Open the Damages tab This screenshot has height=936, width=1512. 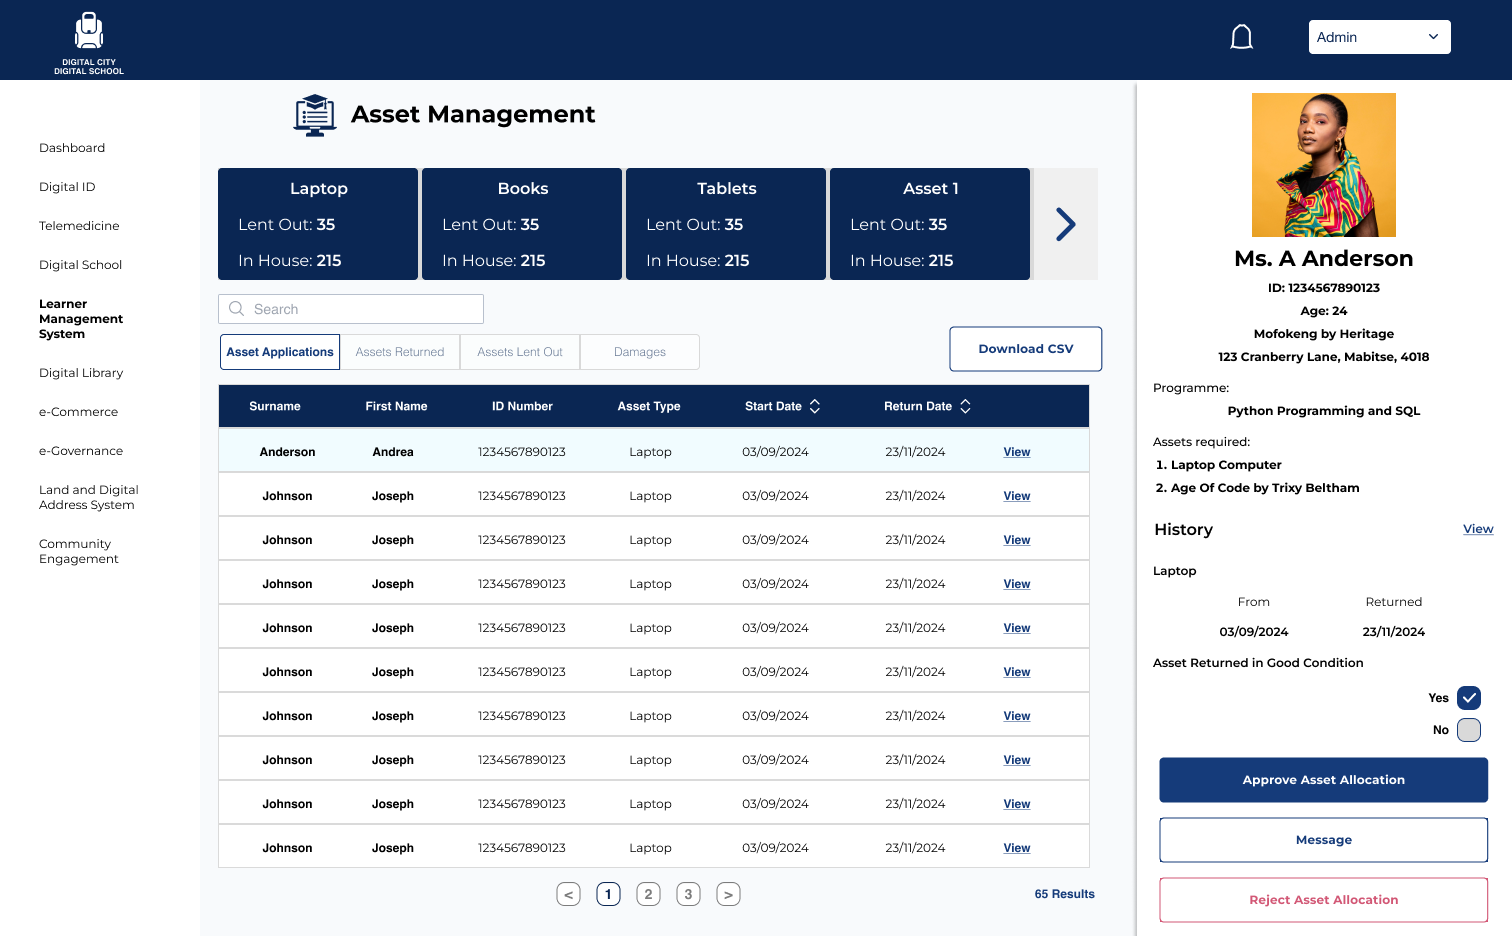tap(640, 352)
